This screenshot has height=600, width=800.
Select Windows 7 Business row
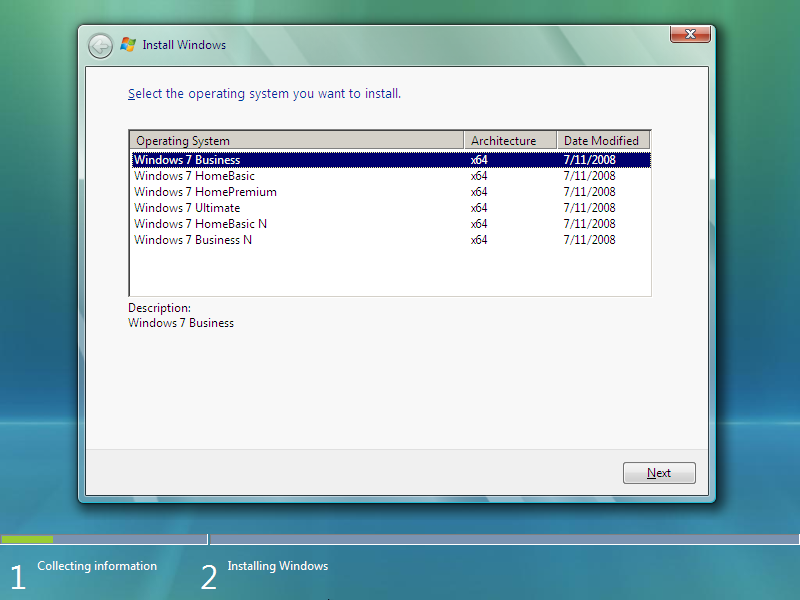click(x=391, y=160)
